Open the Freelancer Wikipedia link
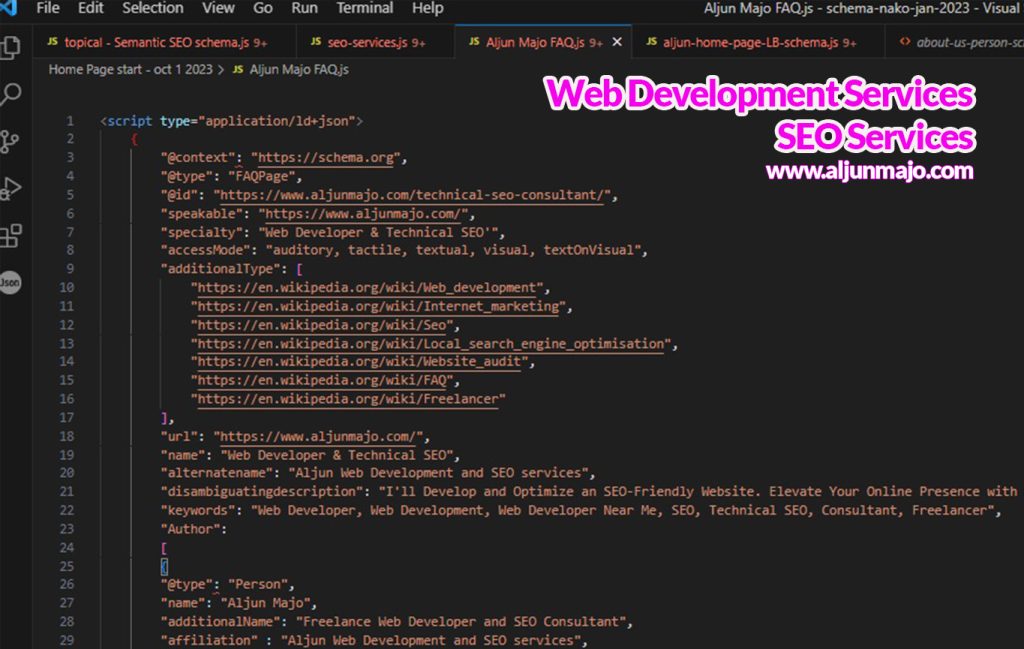Viewport: 1024px width, 649px height. [347, 399]
